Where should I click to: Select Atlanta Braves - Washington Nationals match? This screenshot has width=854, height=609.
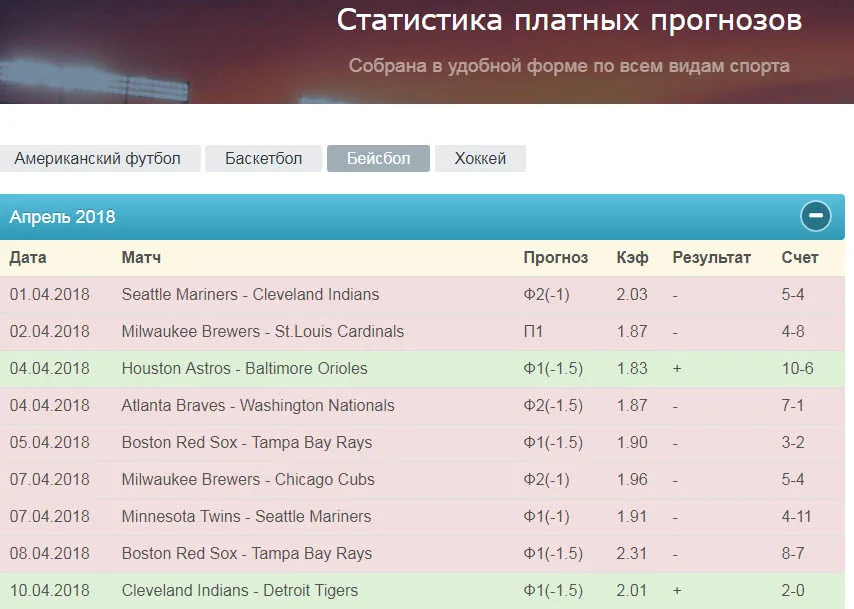click(258, 405)
